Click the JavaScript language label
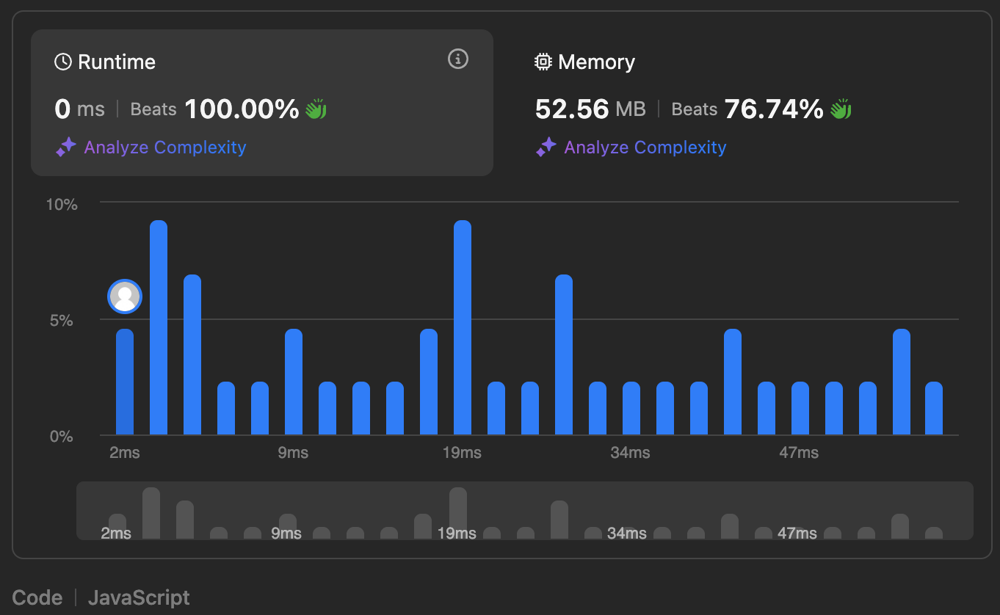The height and width of the screenshot is (615, 1000). 139,598
